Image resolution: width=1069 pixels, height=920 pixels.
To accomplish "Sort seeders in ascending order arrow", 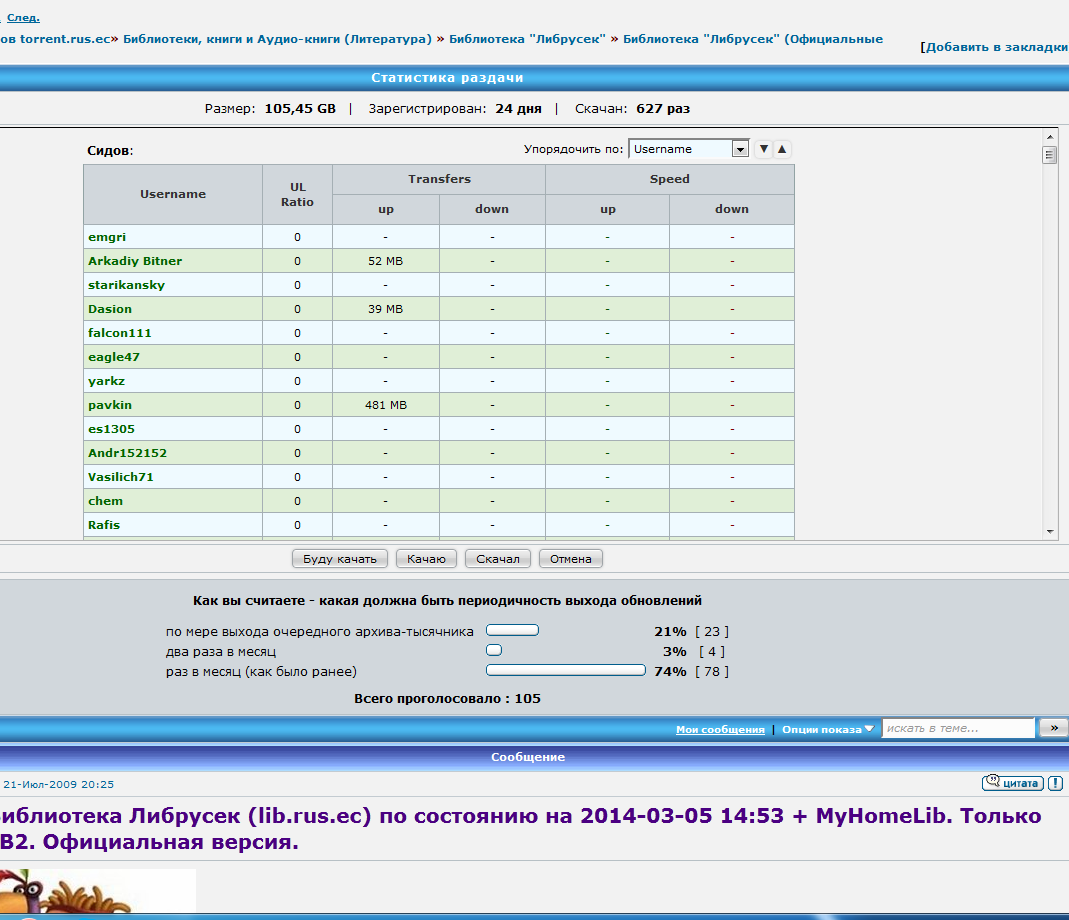I will click(x=782, y=149).
